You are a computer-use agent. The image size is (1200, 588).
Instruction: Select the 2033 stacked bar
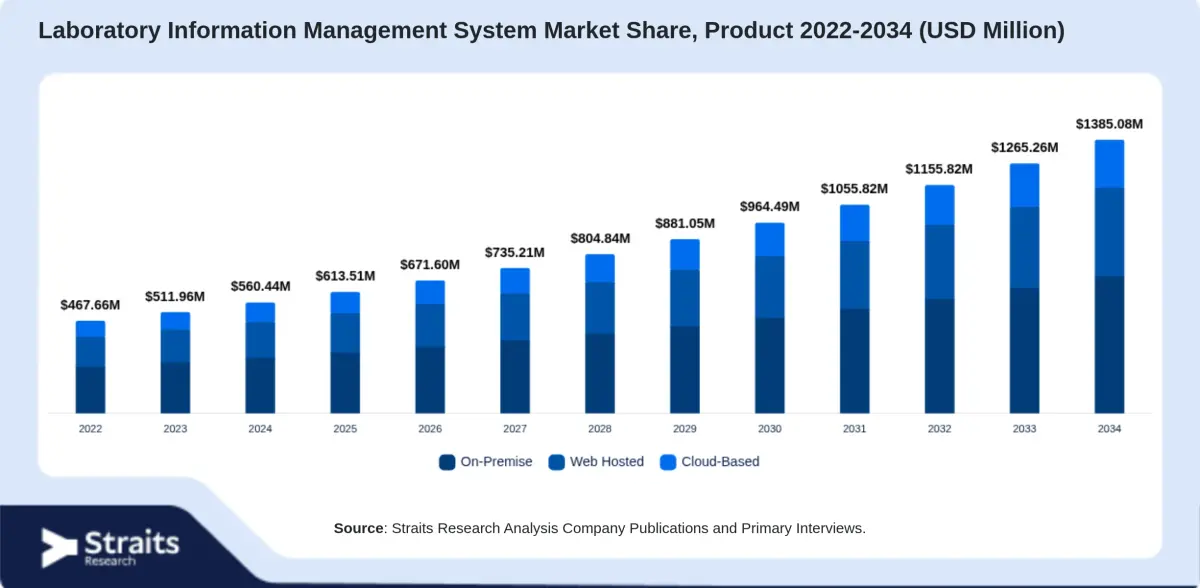tap(1025, 288)
